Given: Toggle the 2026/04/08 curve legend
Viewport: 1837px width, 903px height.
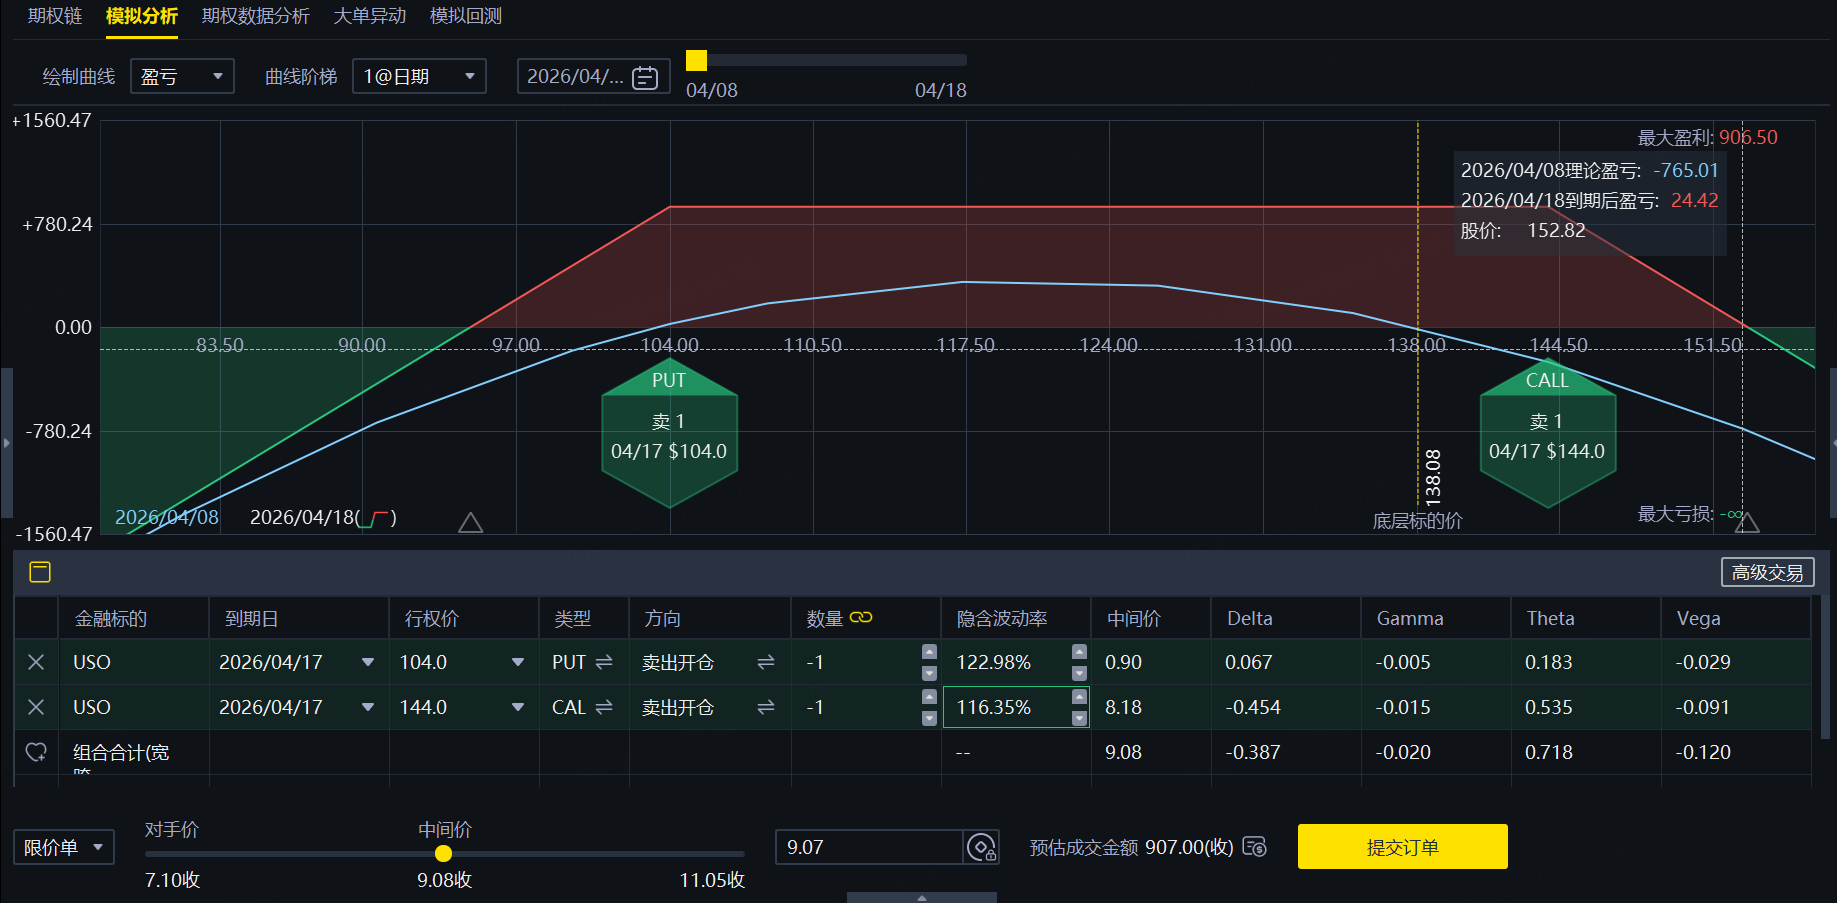Looking at the screenshot, I should (x=166, y=517).
